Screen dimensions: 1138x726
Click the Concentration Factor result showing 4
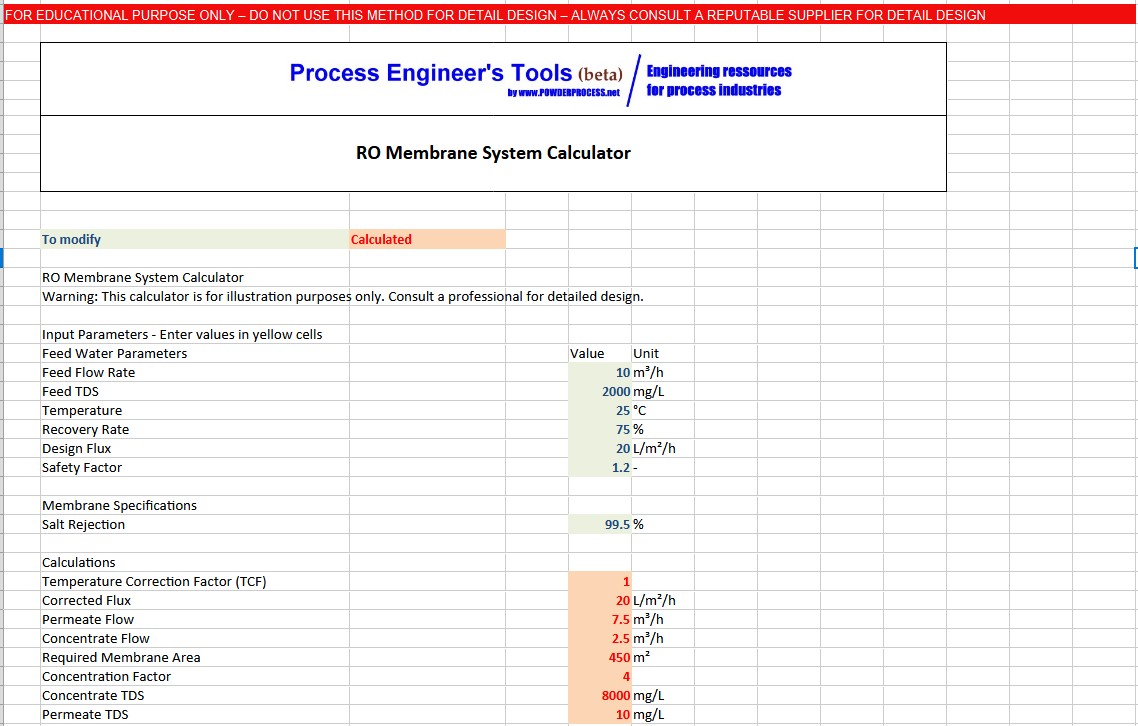(x=600, y=676)
